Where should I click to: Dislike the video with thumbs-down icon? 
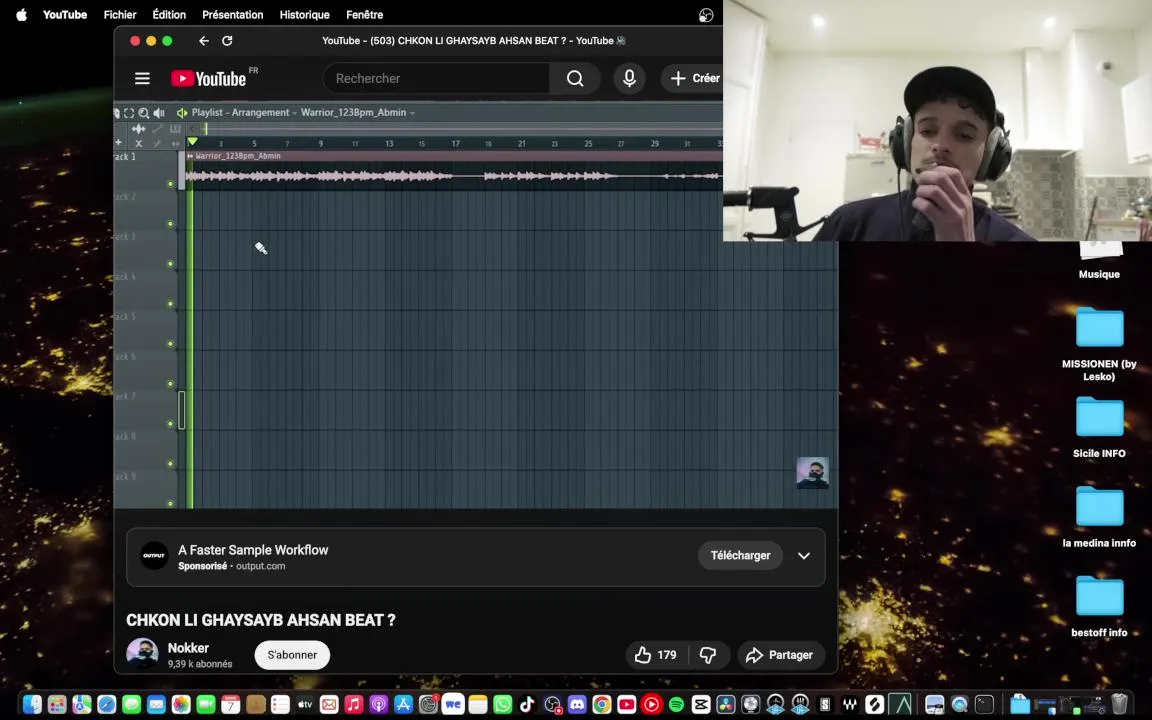point(708,655)
